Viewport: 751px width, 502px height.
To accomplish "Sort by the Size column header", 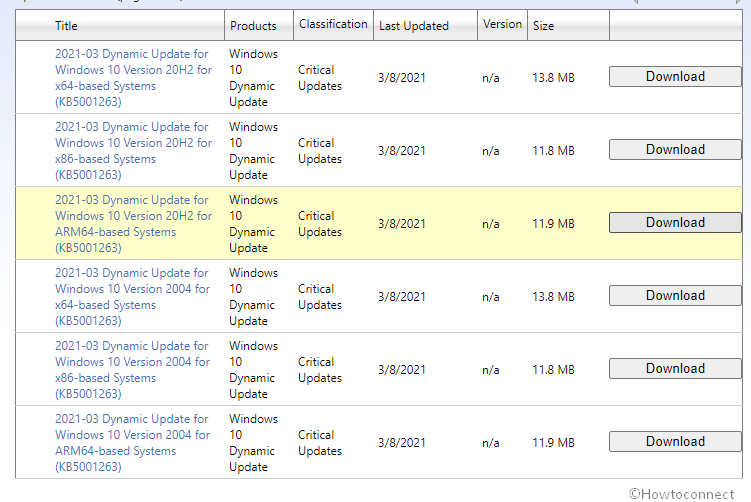I will click(x=543, y=26).
